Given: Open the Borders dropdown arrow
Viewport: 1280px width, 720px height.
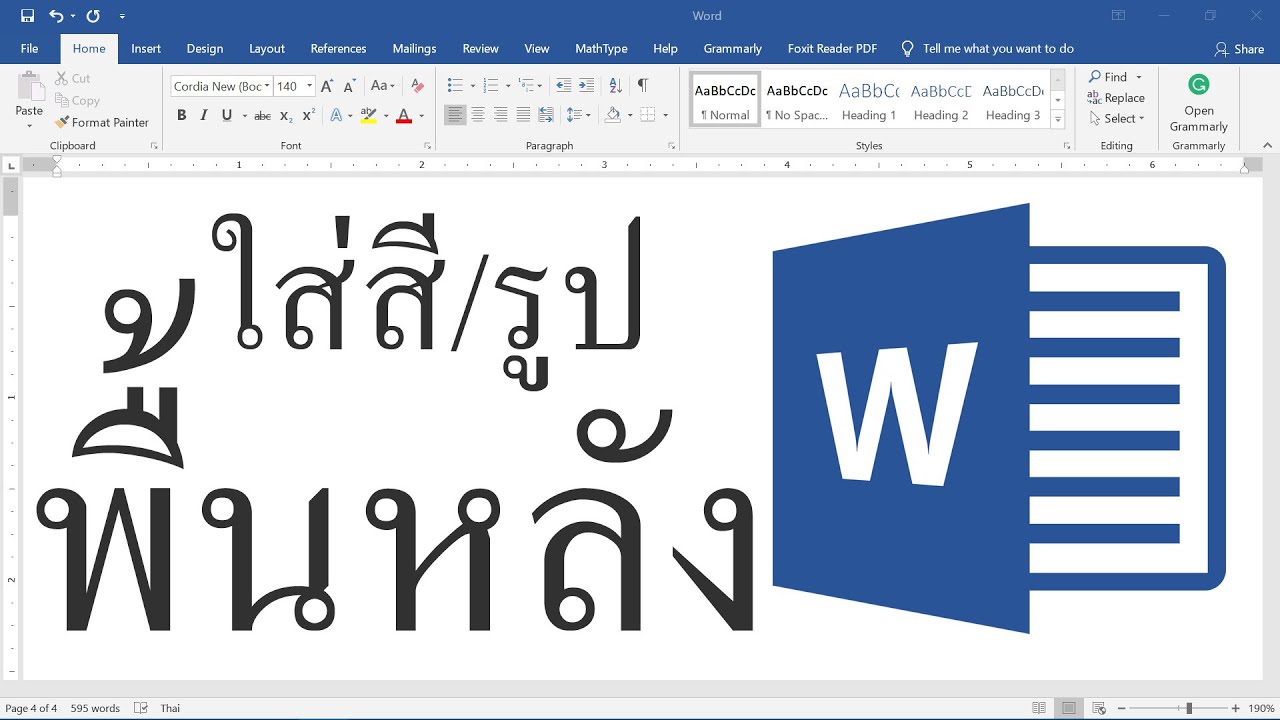Looking at the screenshot, I should (x=665, y=116).
